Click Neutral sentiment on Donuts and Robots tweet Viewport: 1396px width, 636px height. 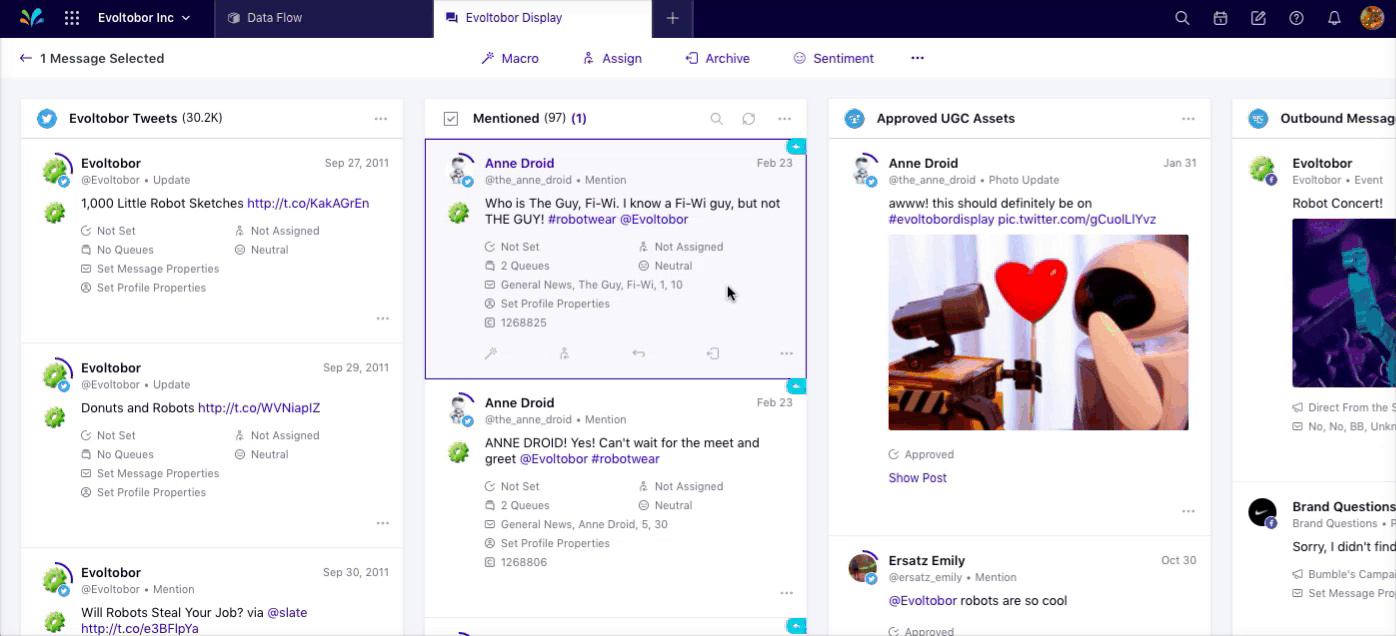(261, 454)
